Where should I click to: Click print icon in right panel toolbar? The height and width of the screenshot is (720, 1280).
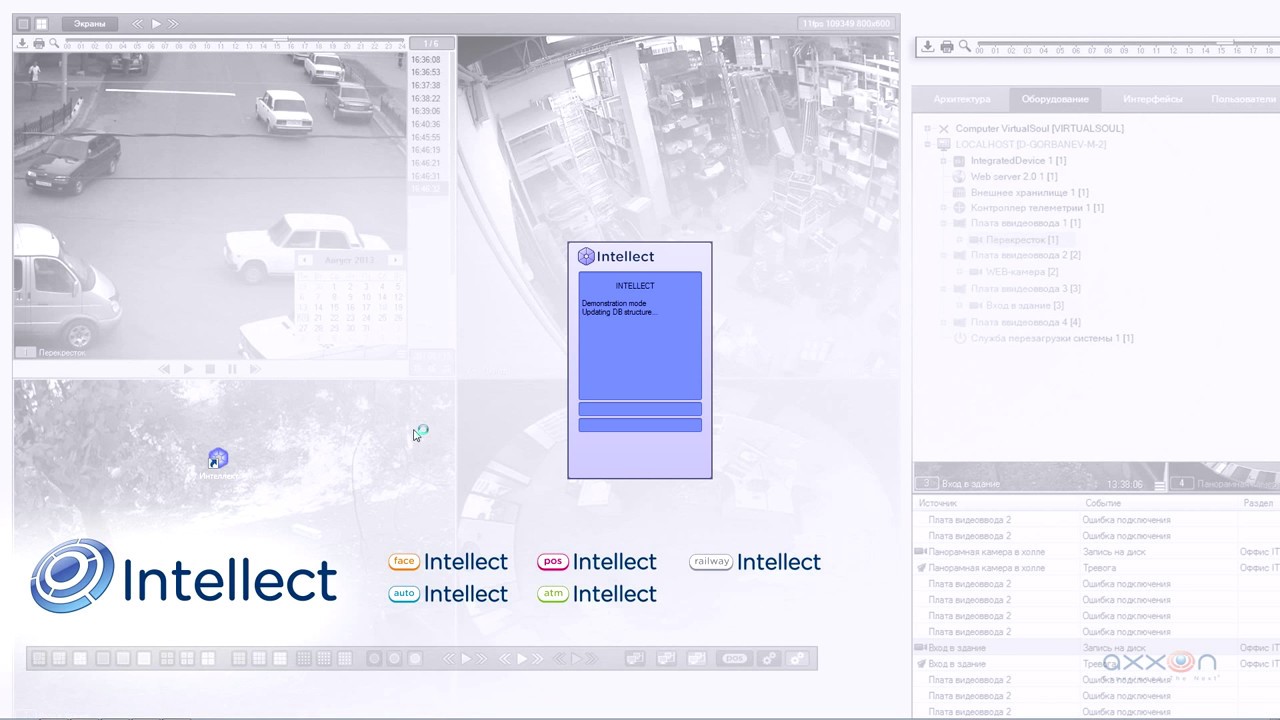point(947,47)
